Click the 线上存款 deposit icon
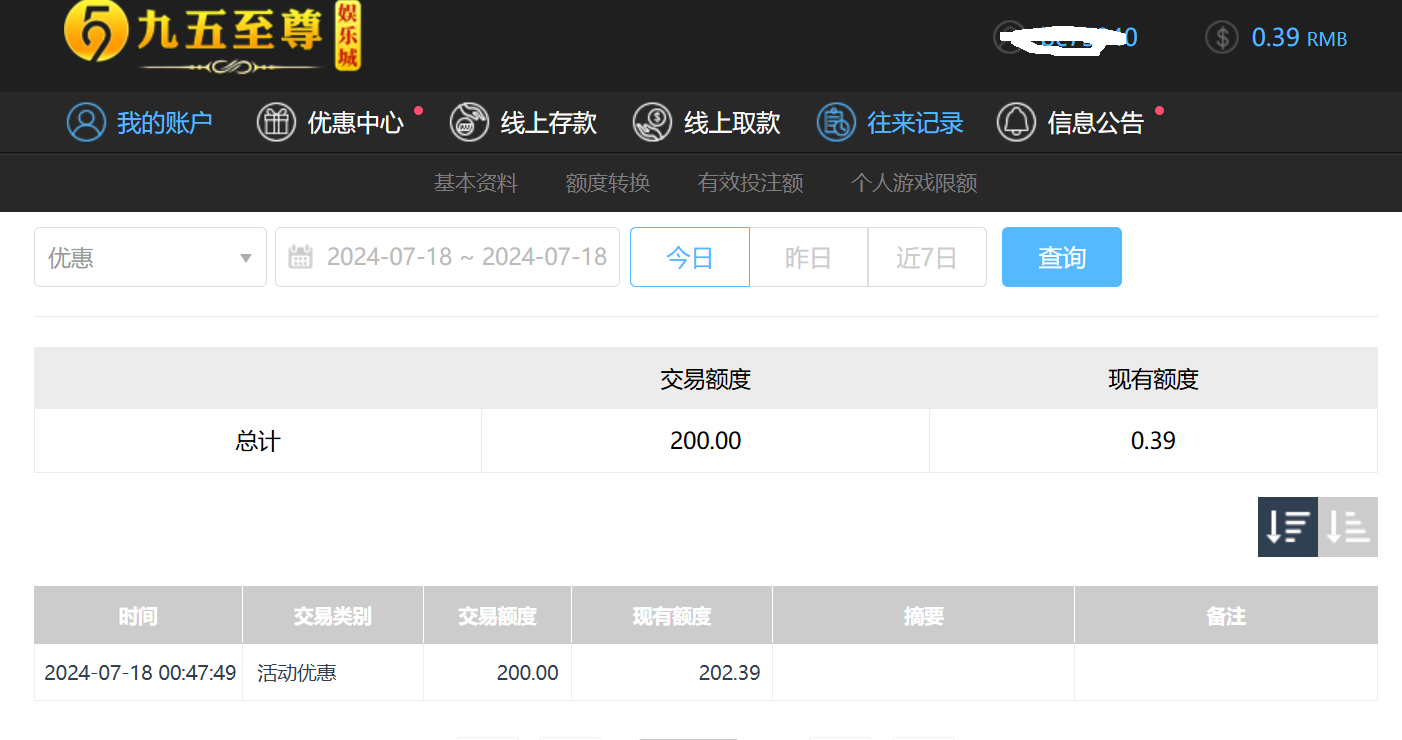The image size is (1402, 740). coord(469,122)
